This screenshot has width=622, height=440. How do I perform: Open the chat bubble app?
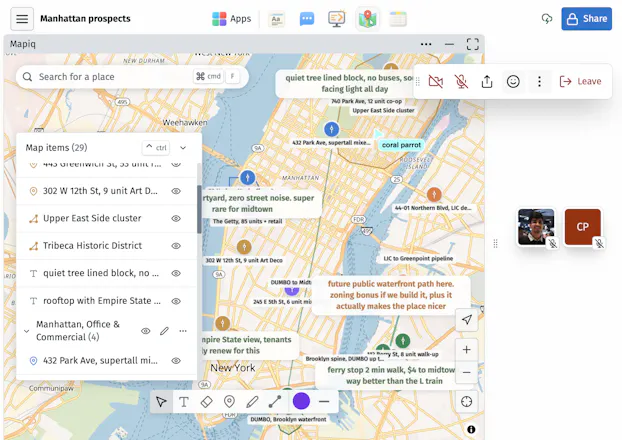coord(307,19)
